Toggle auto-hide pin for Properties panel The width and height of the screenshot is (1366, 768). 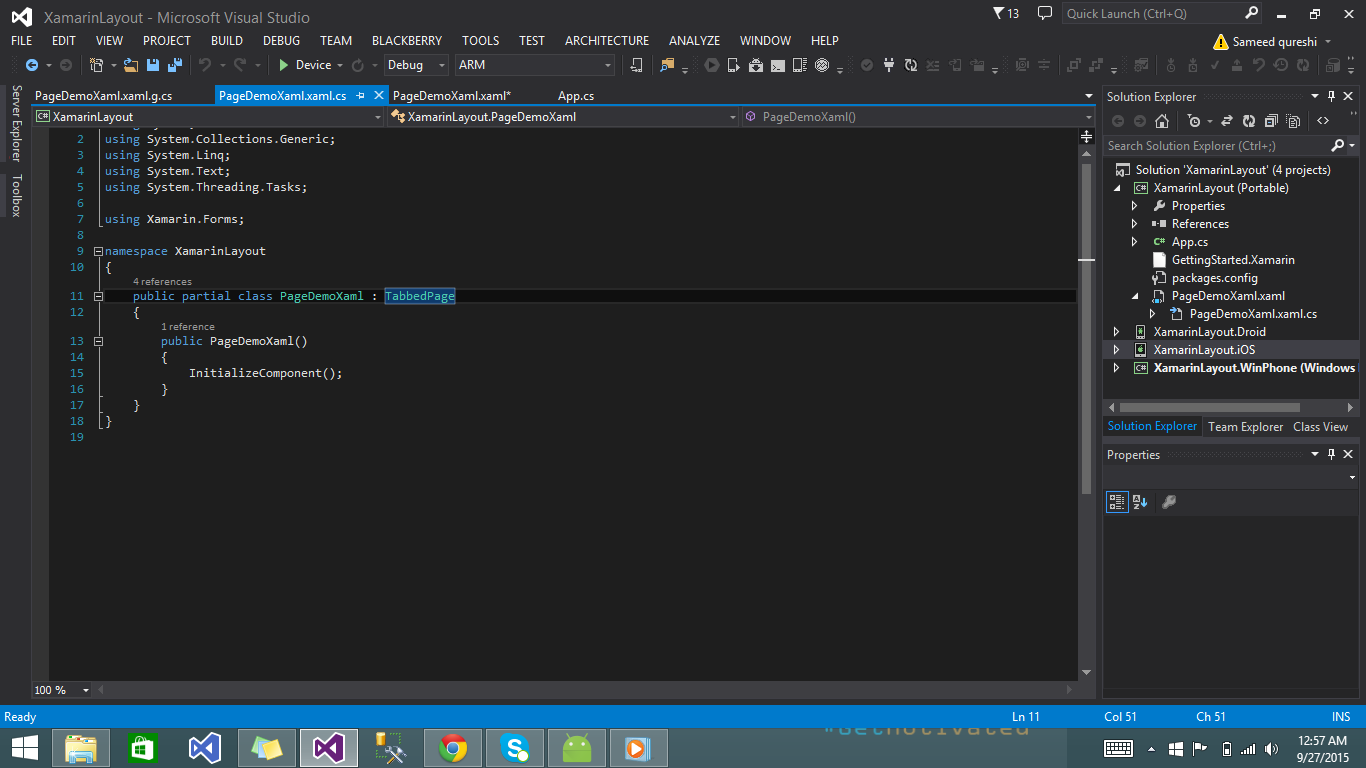(1331, 455)
